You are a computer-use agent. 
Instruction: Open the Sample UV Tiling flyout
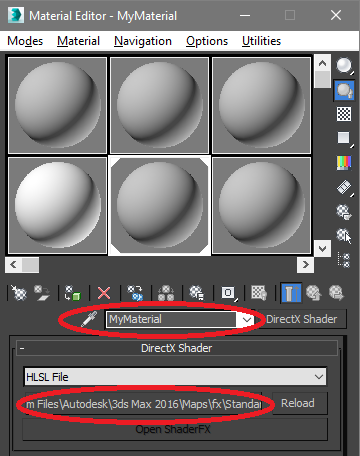344,138
